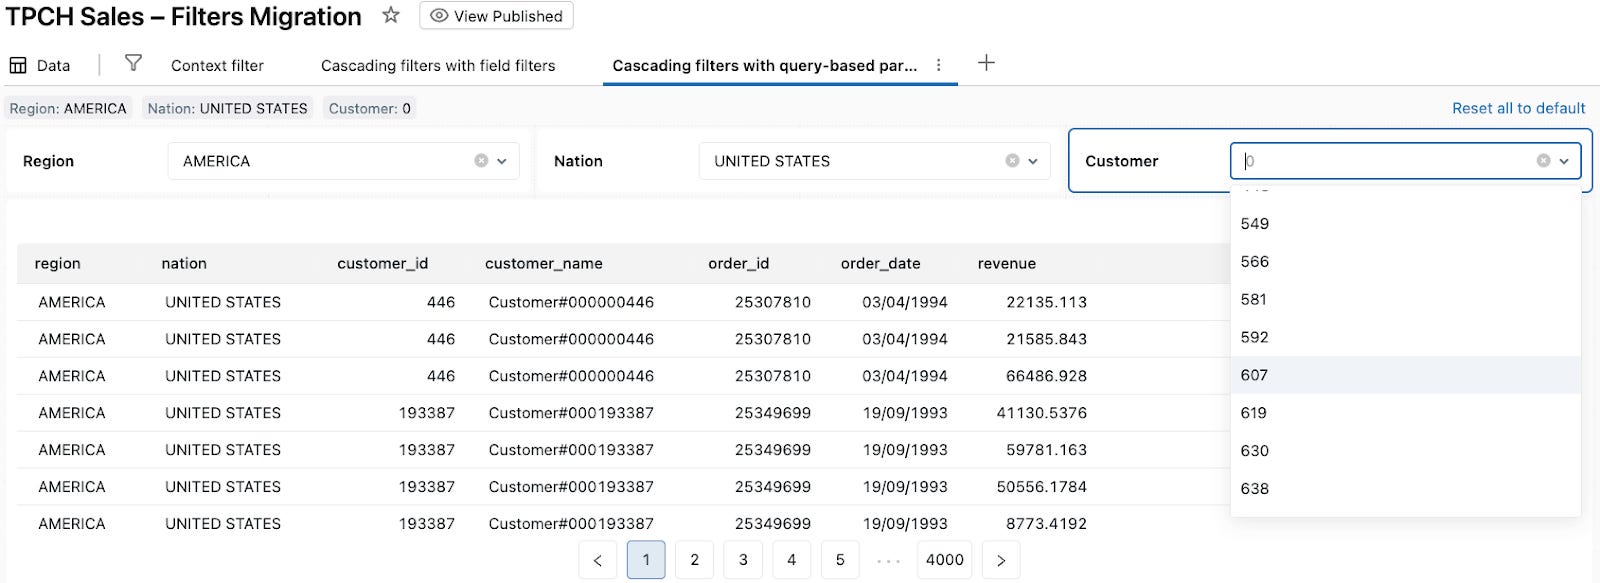
Task: Click the Customer: 0 filter chip
Action: 369,108
